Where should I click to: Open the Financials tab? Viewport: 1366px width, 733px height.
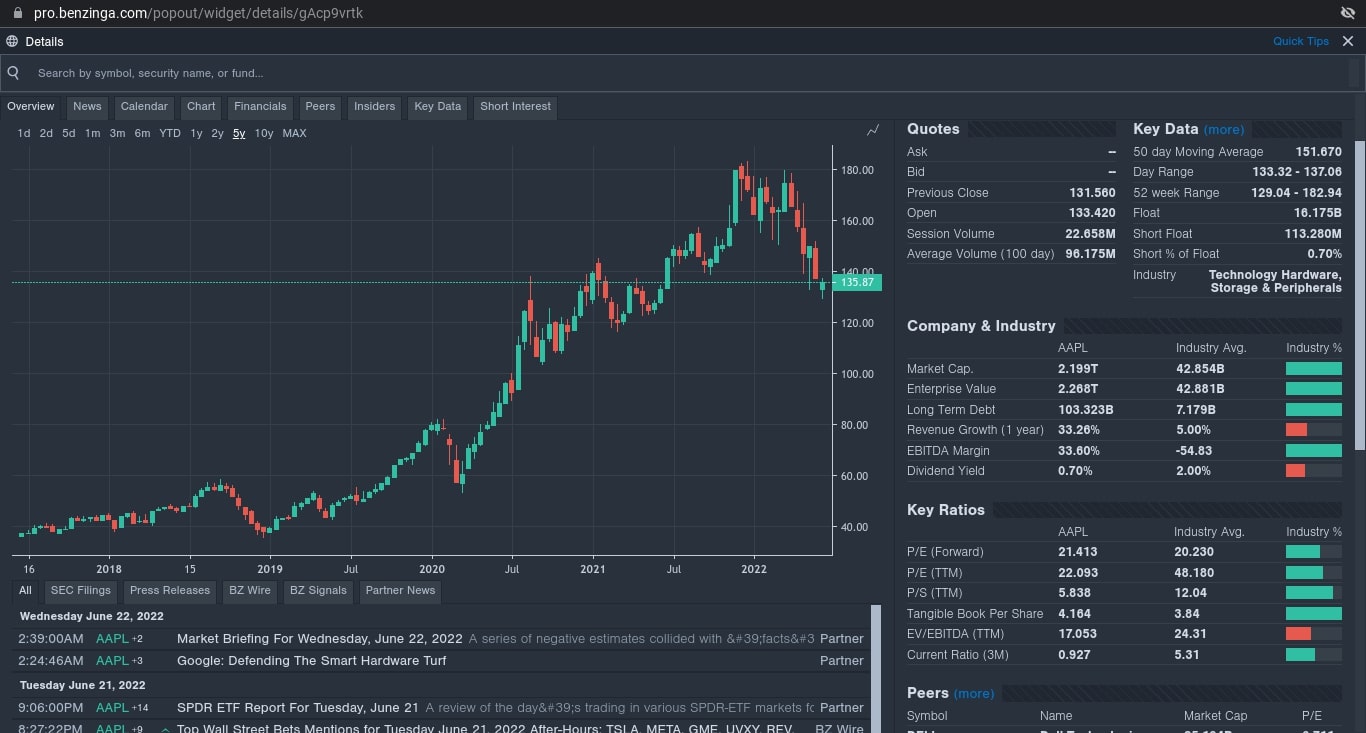click(260, 106)
